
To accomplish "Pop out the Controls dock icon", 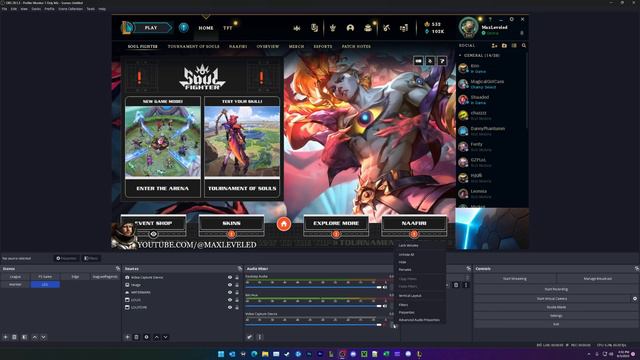I will pyautogui.click(x=636, y=269).
